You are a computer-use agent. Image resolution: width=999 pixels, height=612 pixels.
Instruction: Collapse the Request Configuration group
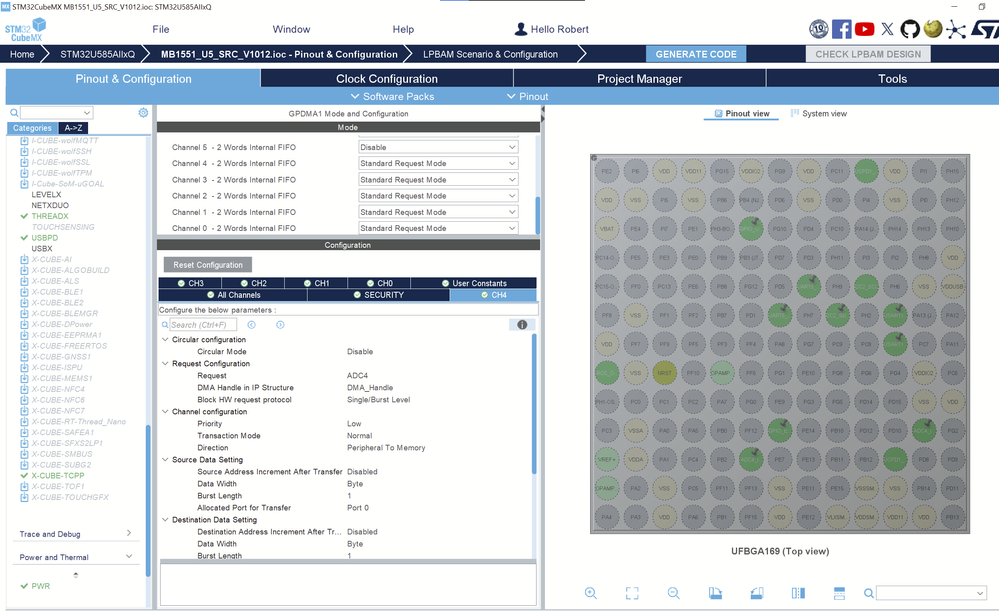165,364
